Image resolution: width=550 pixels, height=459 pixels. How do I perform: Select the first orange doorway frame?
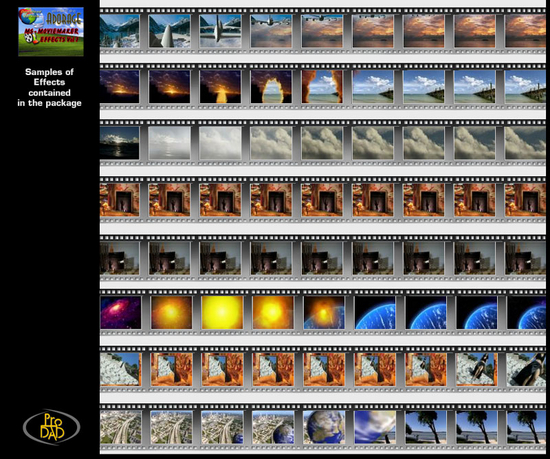pyautogui.click(x=119, y=200)
